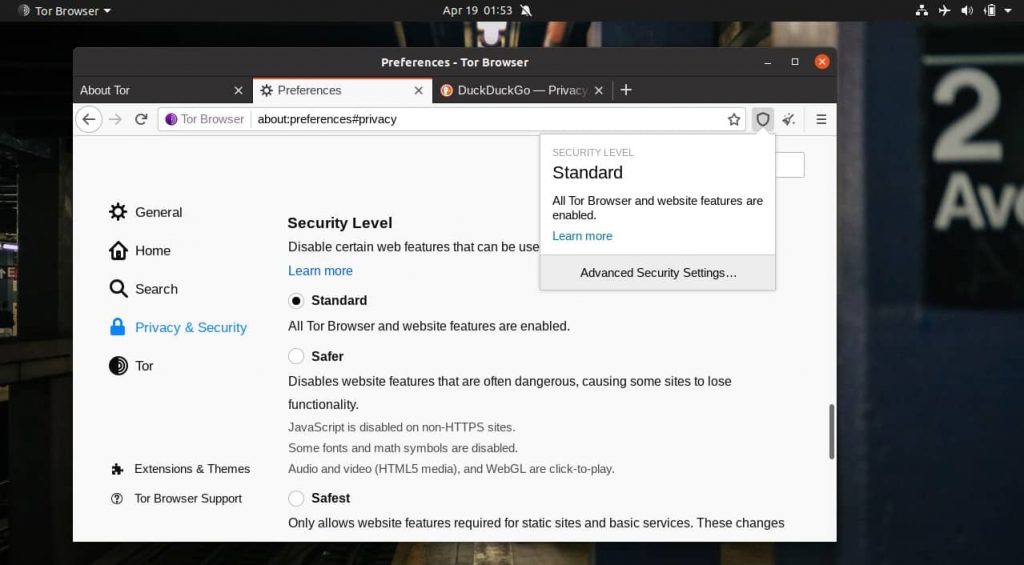Bookmark this page with star icon
Screen dimensions: 1024x565
click(x=734, y=119)
